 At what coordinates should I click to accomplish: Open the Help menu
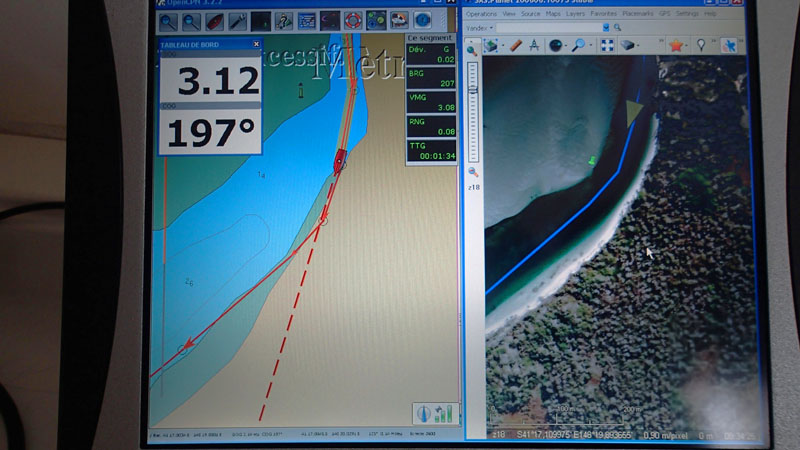pos(710,14)
